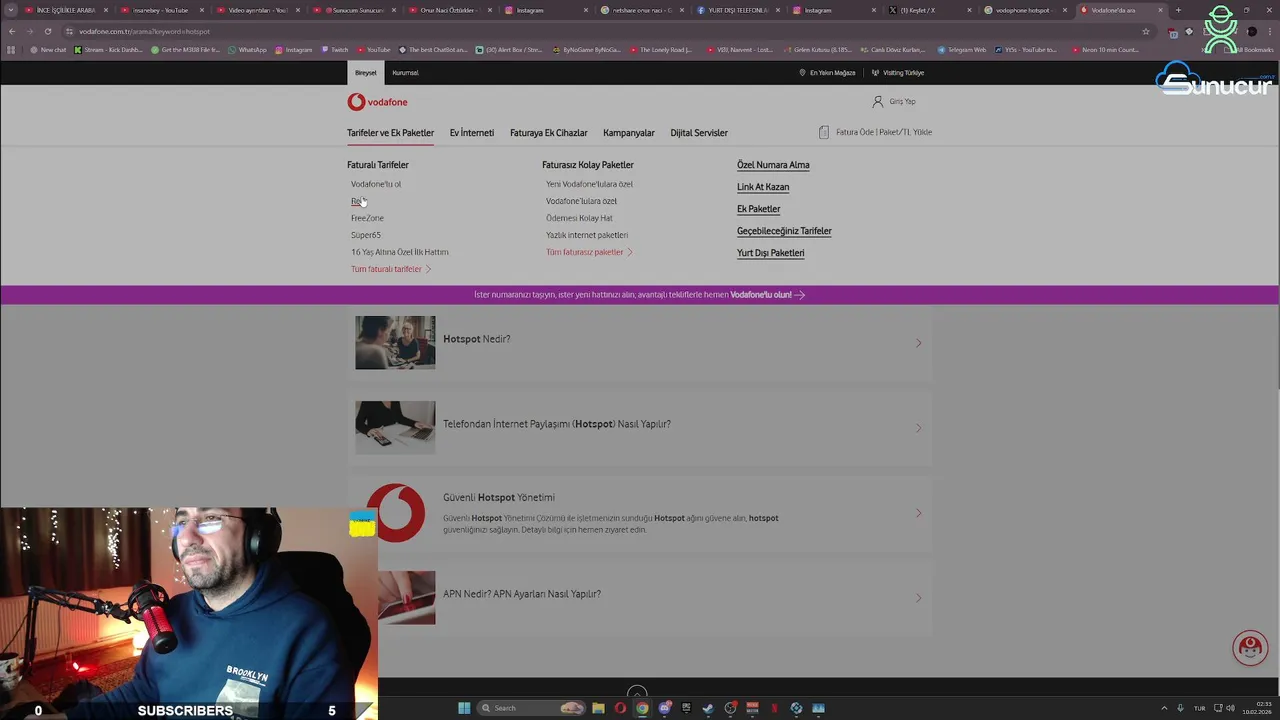
Task: Select the FreeZone tariff link
Action: [x=367, y=218]
